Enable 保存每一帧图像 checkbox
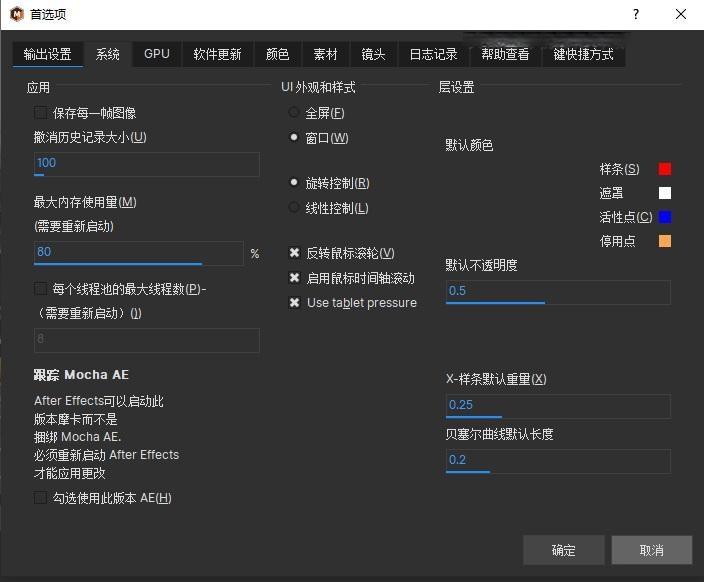The width and height of the screenshot is (704, 582). (41, 113)
